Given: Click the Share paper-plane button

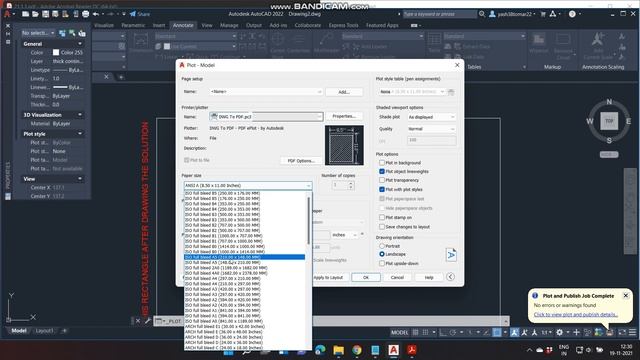Looking at the screenshot, I should tap(140, 14).
